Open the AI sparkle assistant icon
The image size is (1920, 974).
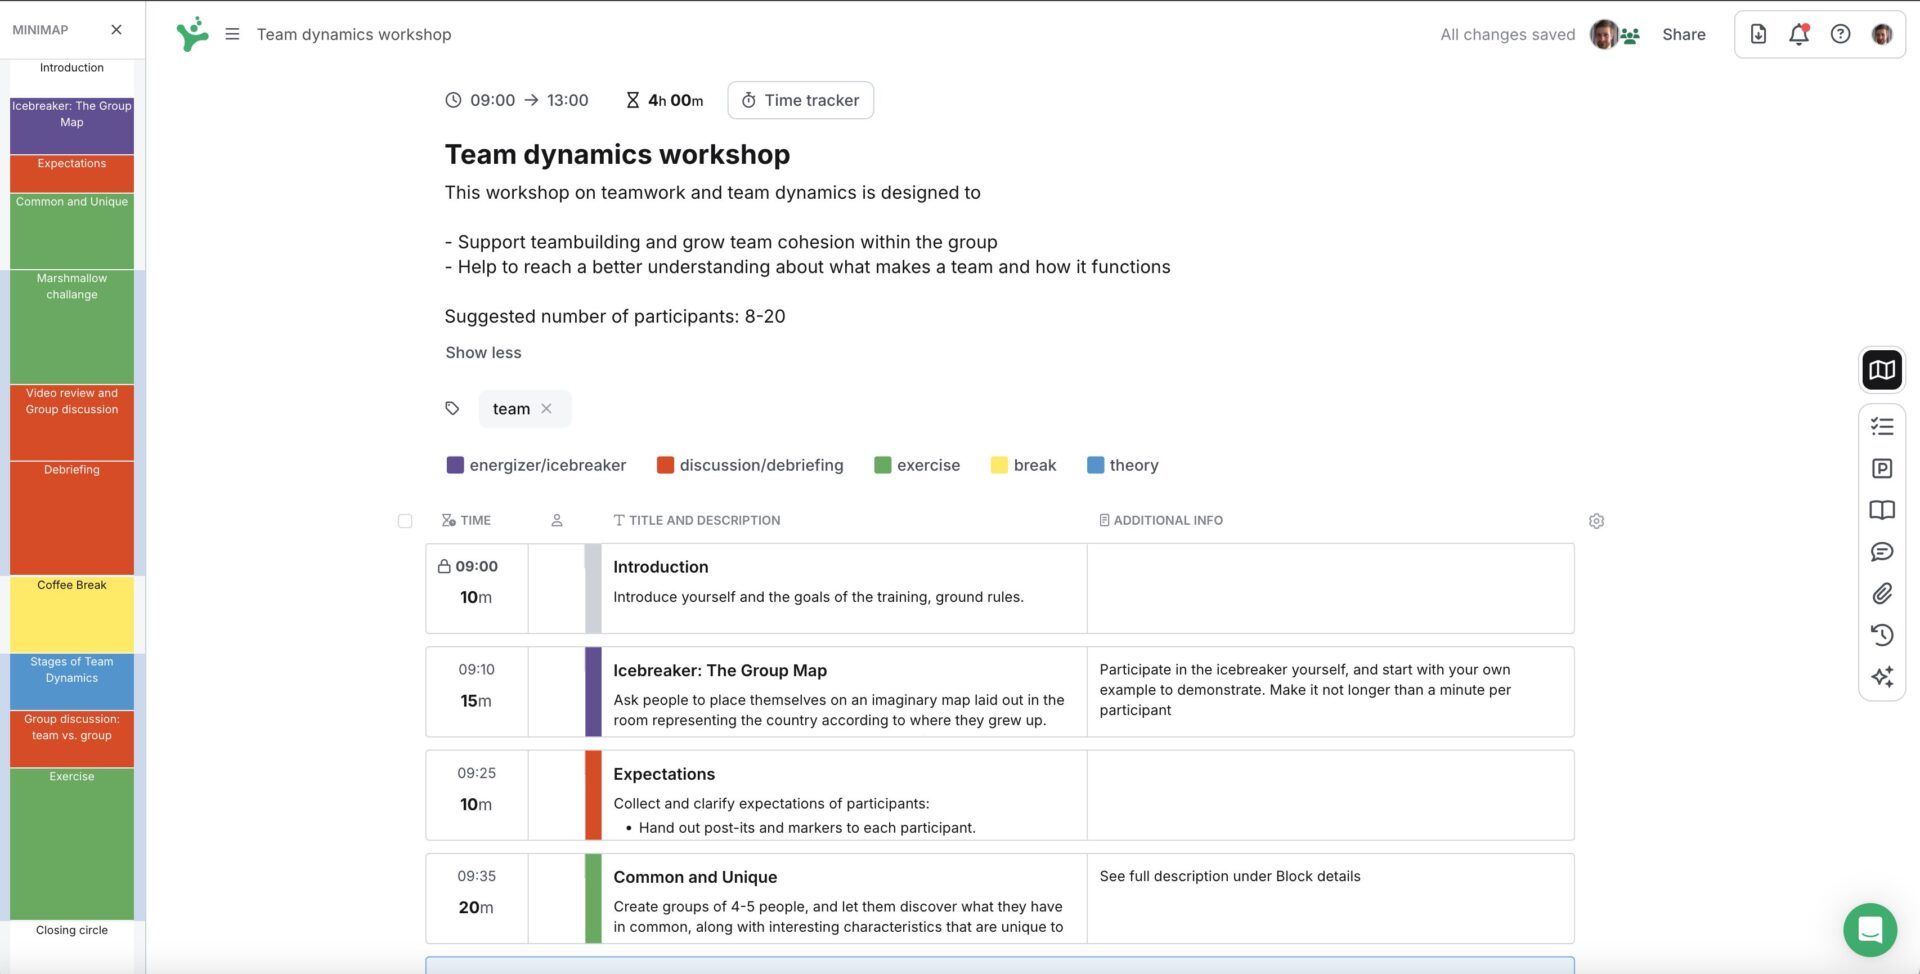tap(1881, 677)
